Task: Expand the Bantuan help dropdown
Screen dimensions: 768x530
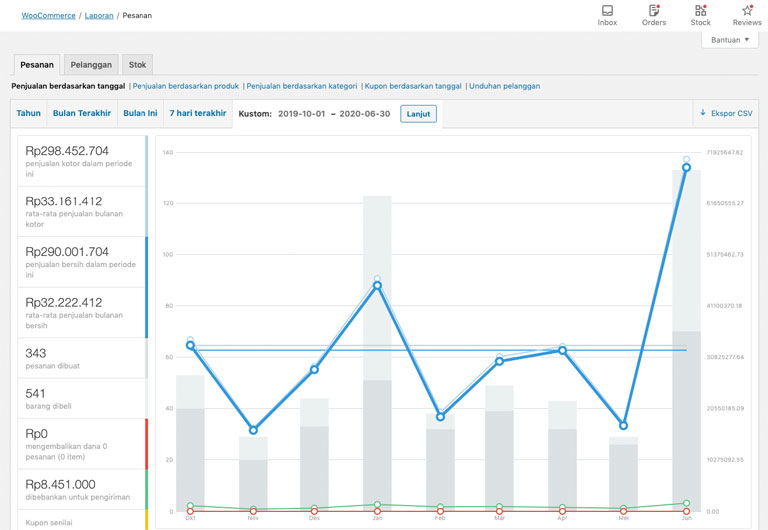Action: click(730, 40)
